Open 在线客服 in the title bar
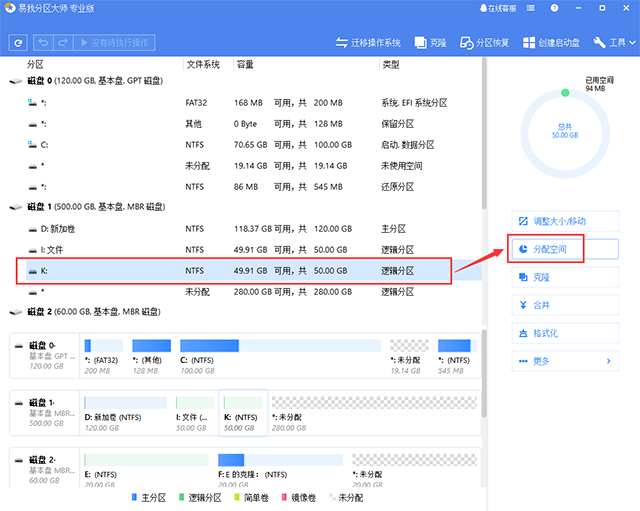The width and height of the screenshot is (640, 511). pyautogui.click(x=499, y=10)
